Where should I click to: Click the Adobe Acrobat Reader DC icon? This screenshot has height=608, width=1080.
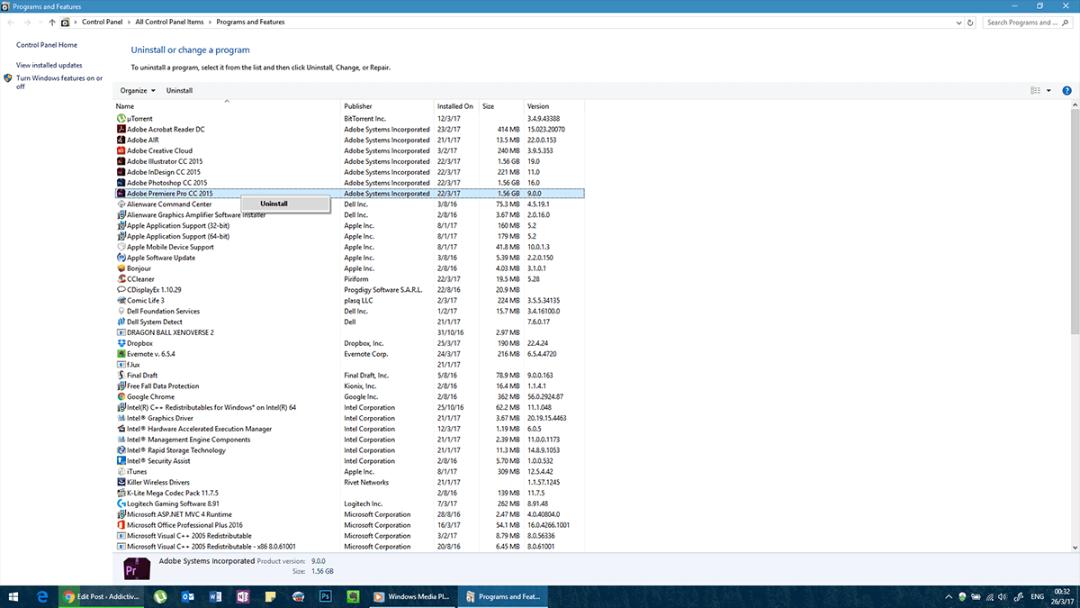(121, 129)
